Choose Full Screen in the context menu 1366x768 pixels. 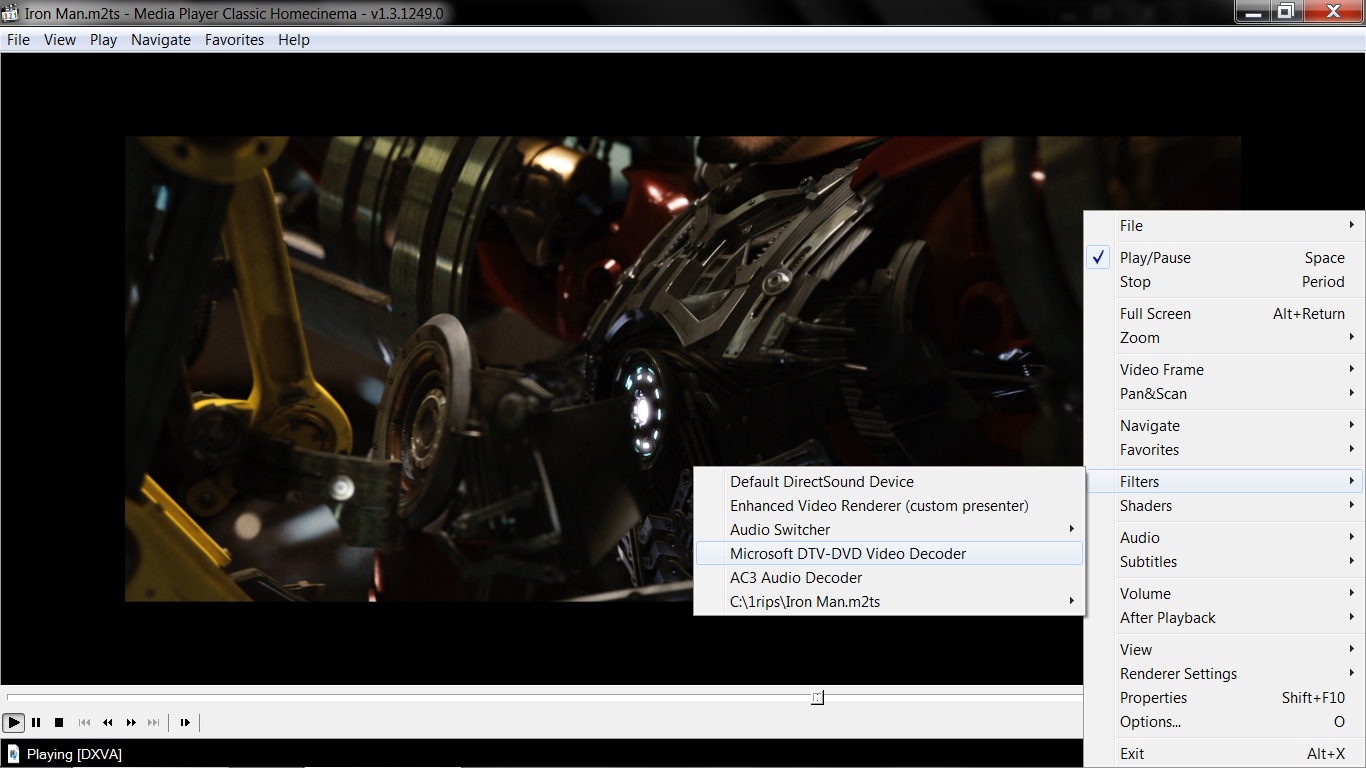(x=1224, y=313)
